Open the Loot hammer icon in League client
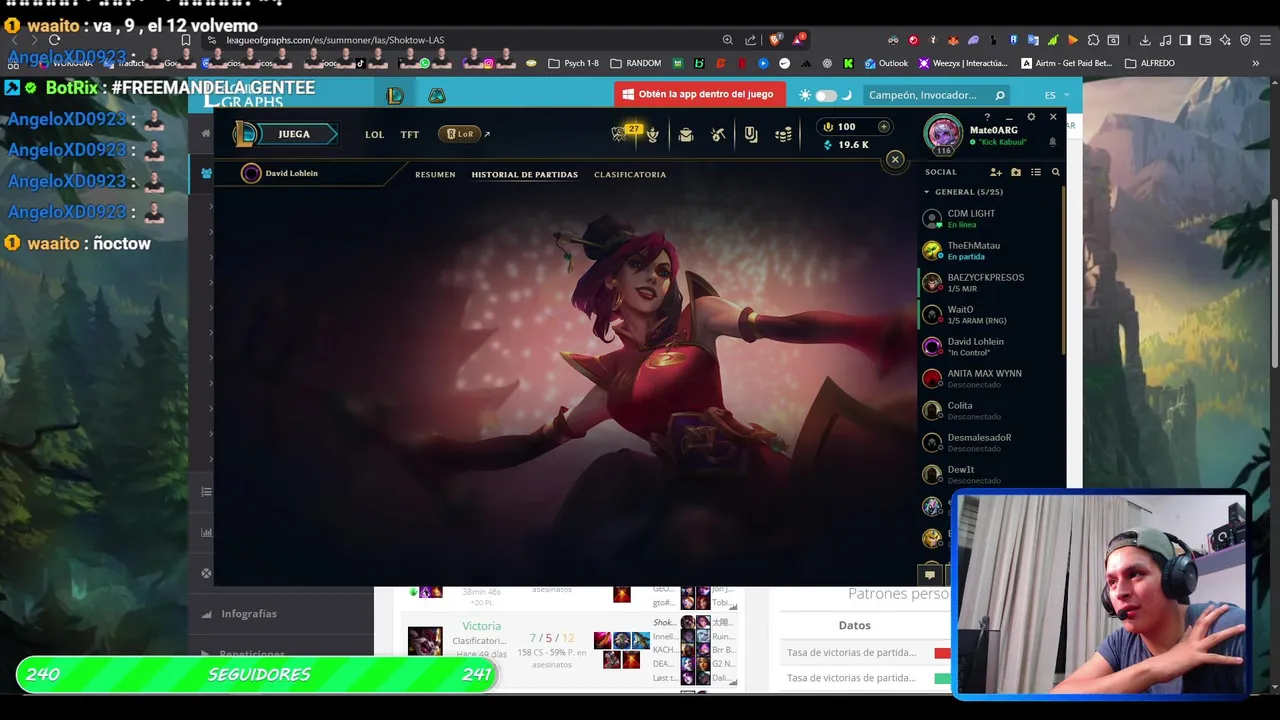 pos(718,134)
